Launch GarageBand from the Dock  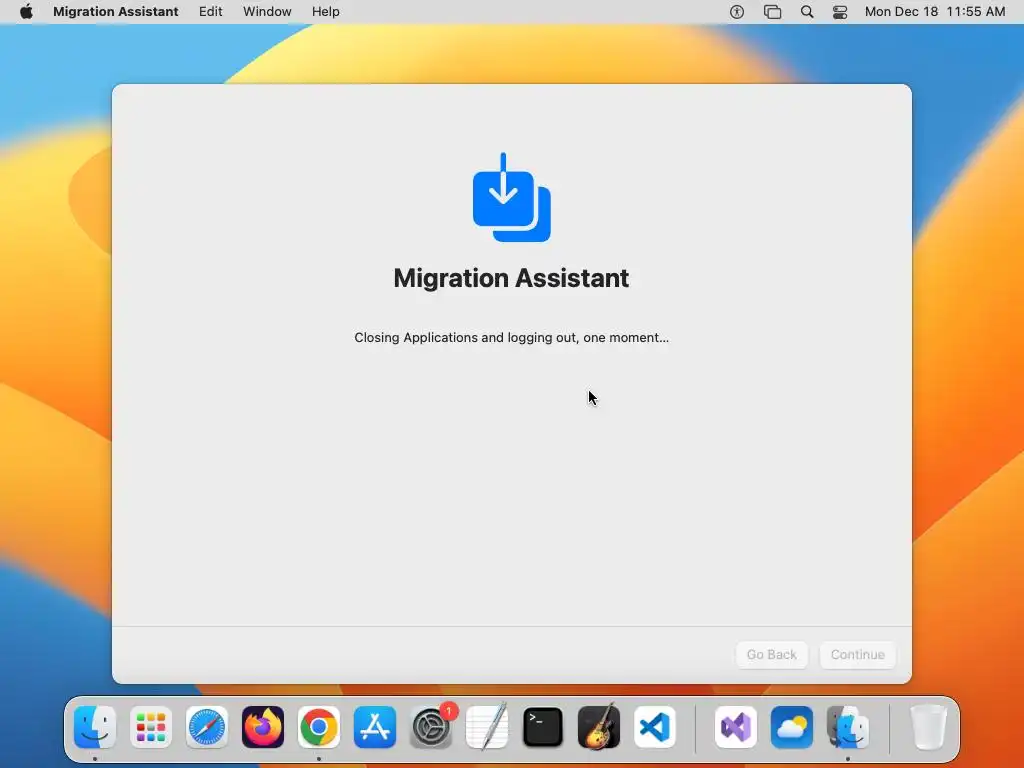click(599, 726)
